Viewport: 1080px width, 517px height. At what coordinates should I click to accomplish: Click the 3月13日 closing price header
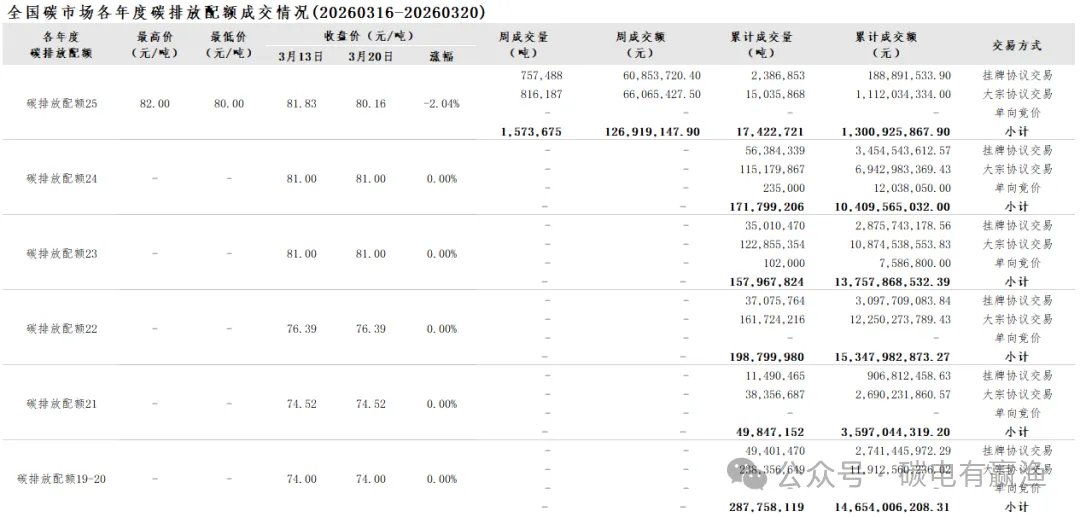[301, 57]
